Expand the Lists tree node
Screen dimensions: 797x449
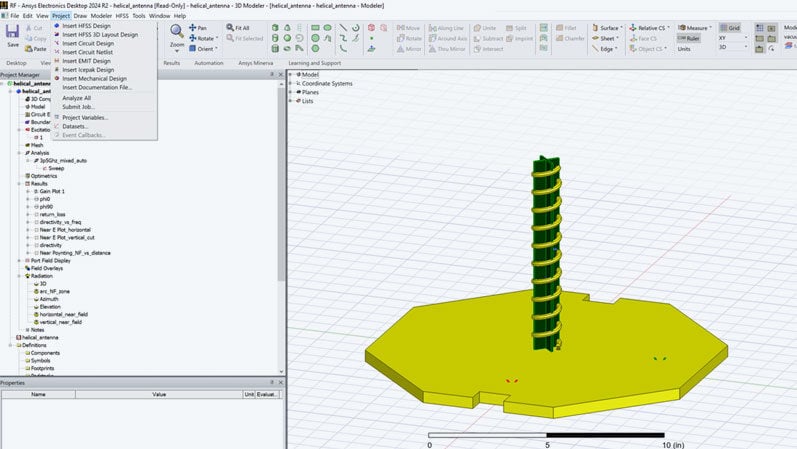(x=291, y=101)
